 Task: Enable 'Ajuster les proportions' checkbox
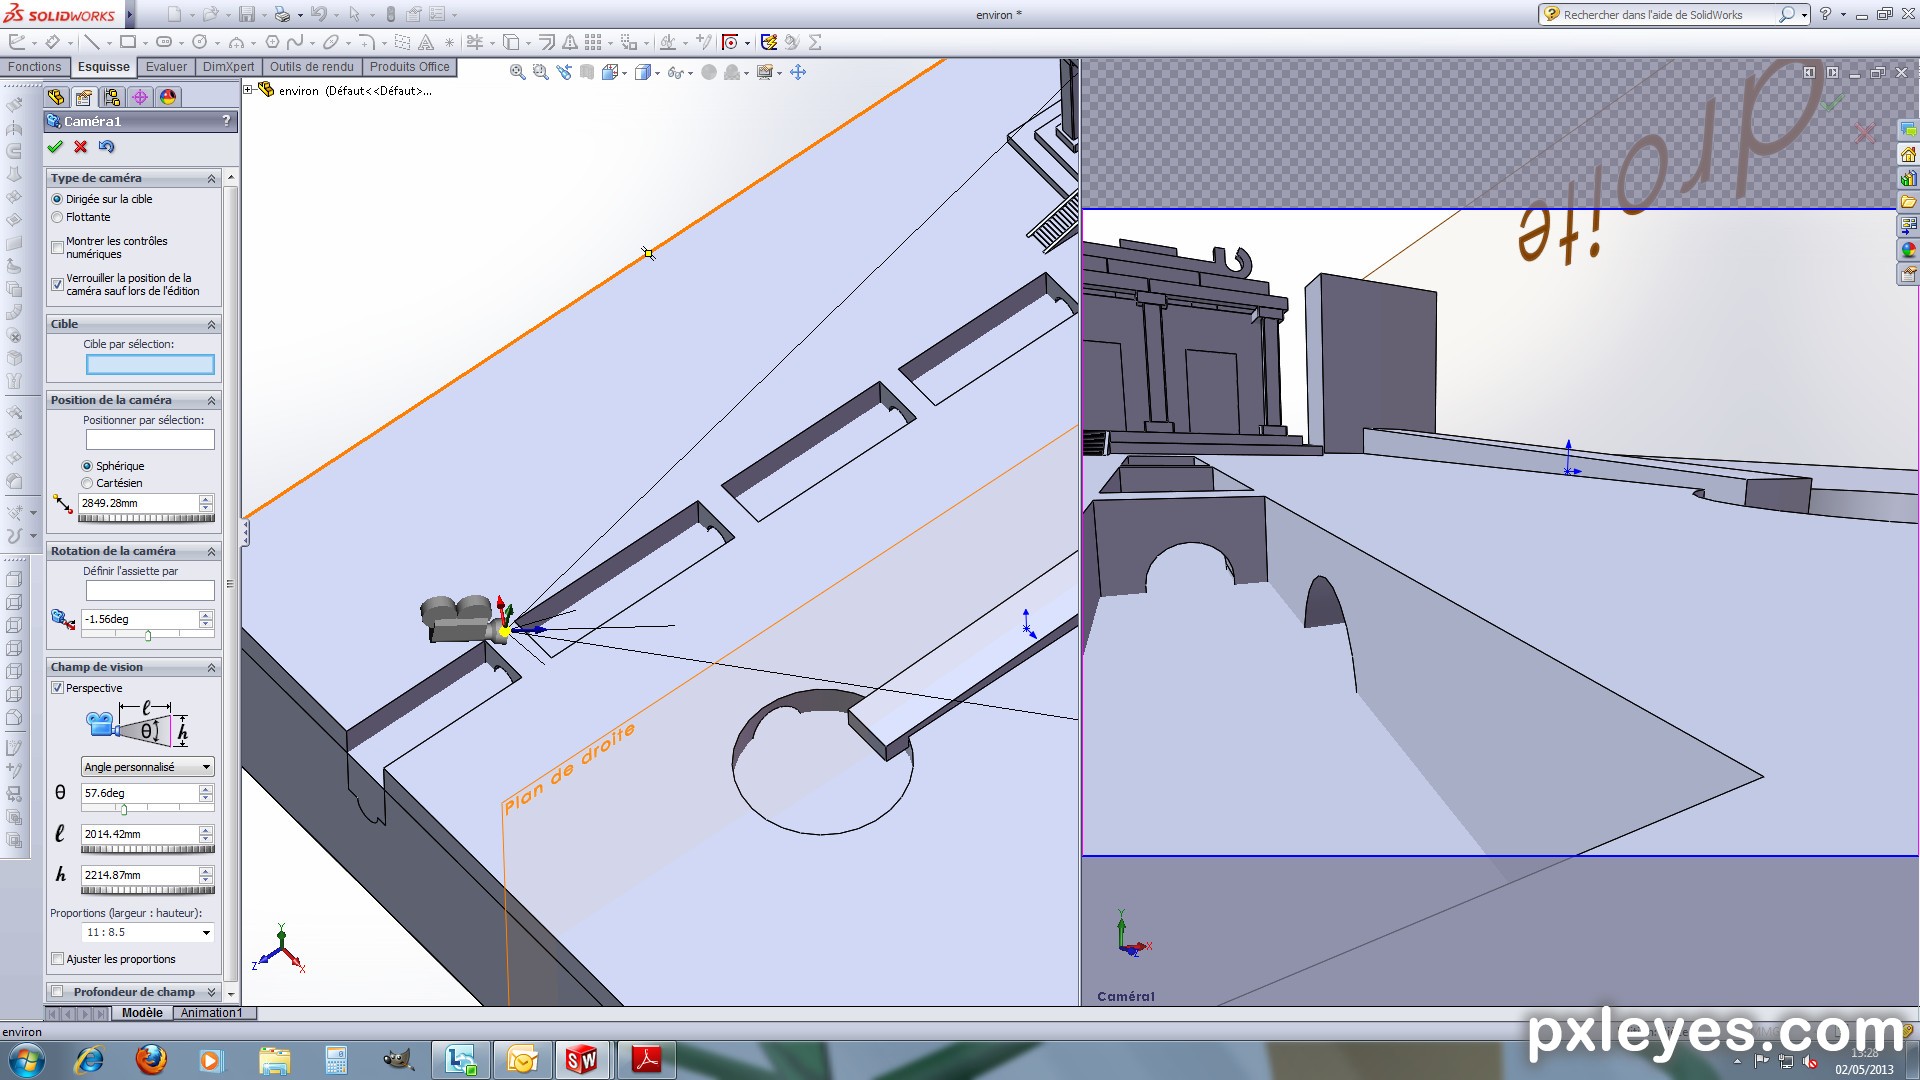pos(57,959)
